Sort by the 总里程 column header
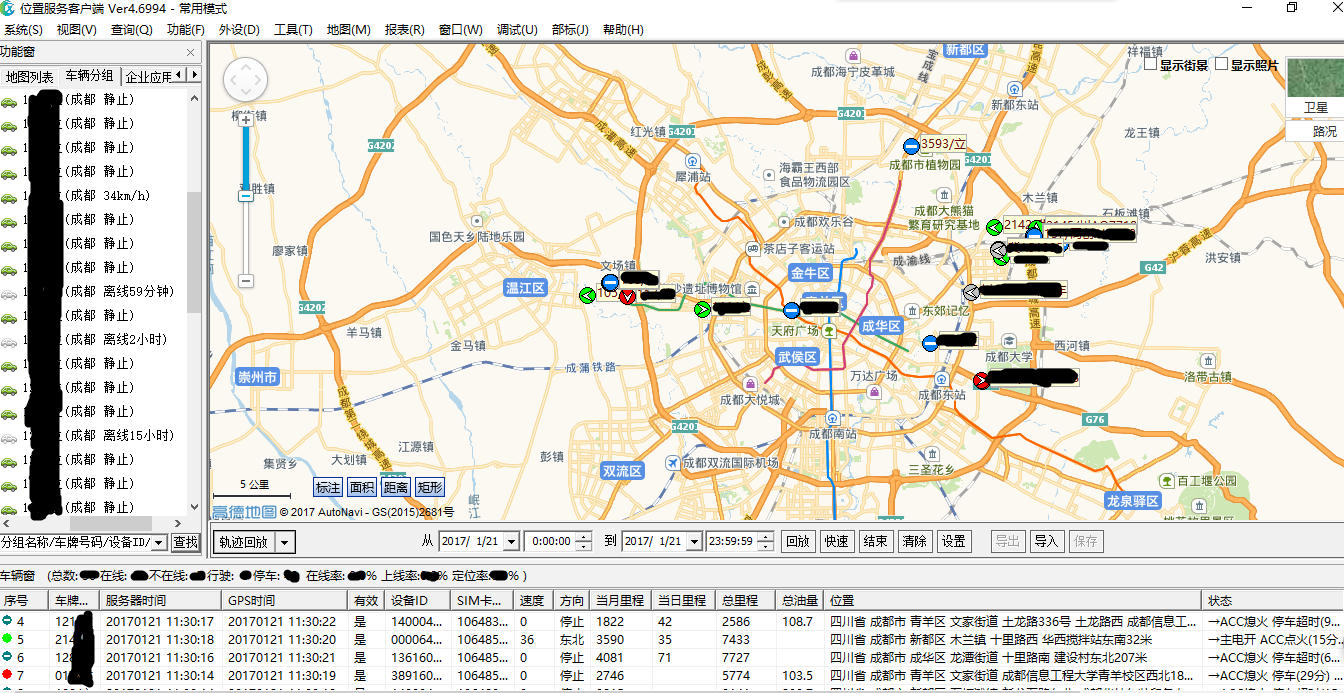The height and width of the screenshot is (693, 1344). (x=744, y=601)
